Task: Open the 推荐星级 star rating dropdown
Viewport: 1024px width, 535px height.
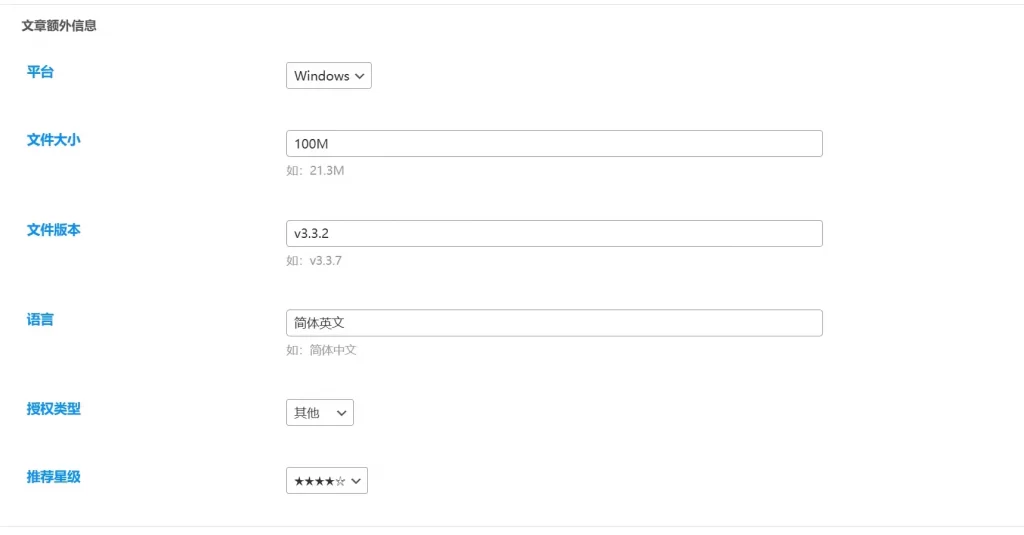Action: [x=319, y=481]
